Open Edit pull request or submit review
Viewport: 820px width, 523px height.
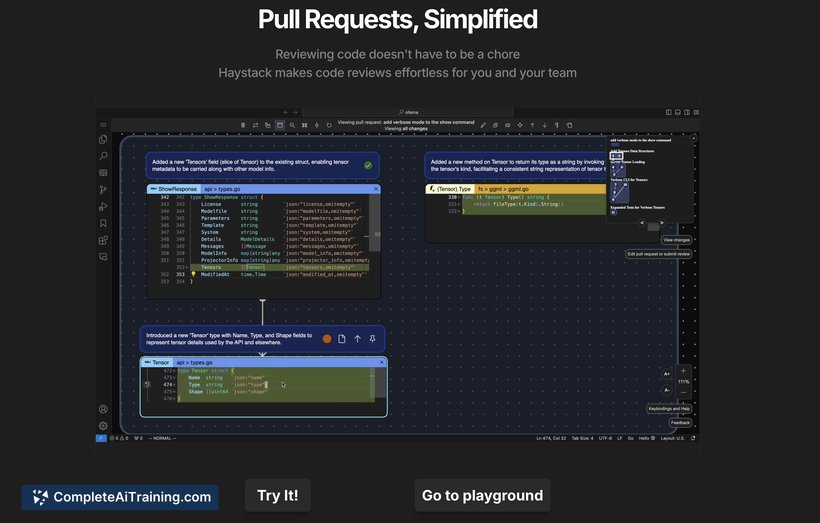658,254
